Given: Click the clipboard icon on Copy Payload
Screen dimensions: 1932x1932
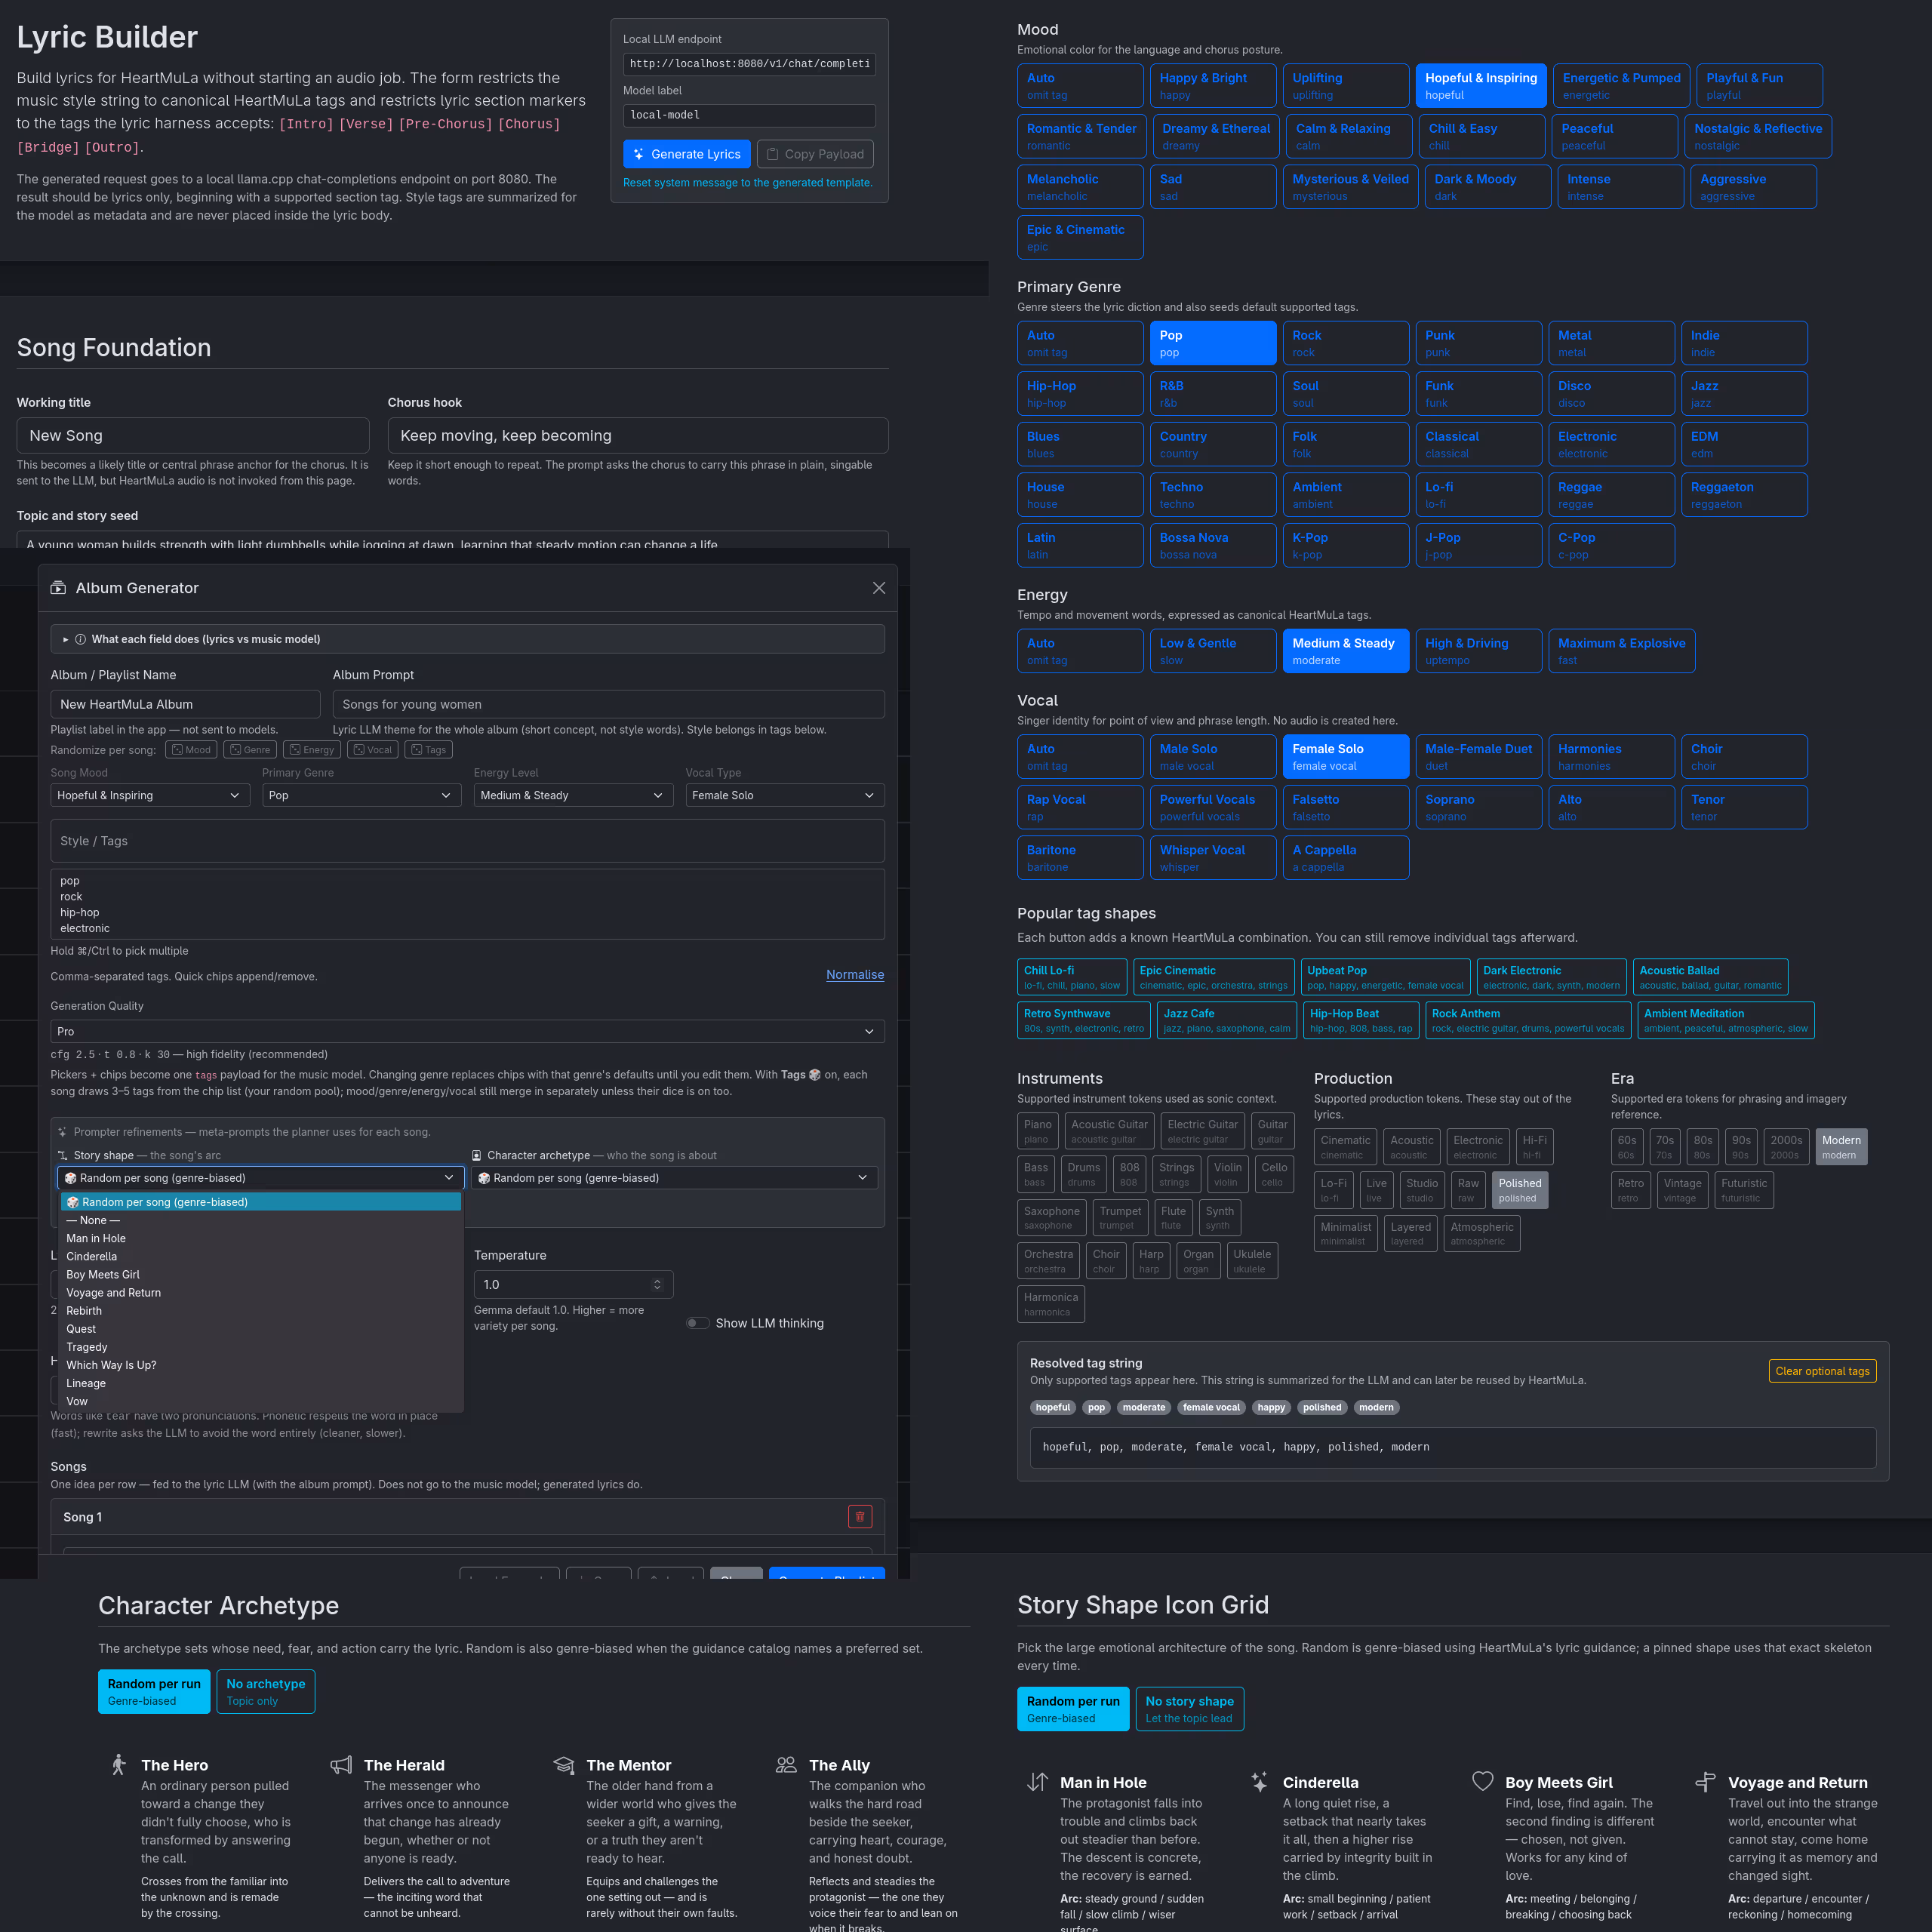Looking at the screenshot, I should coord(772,154).
